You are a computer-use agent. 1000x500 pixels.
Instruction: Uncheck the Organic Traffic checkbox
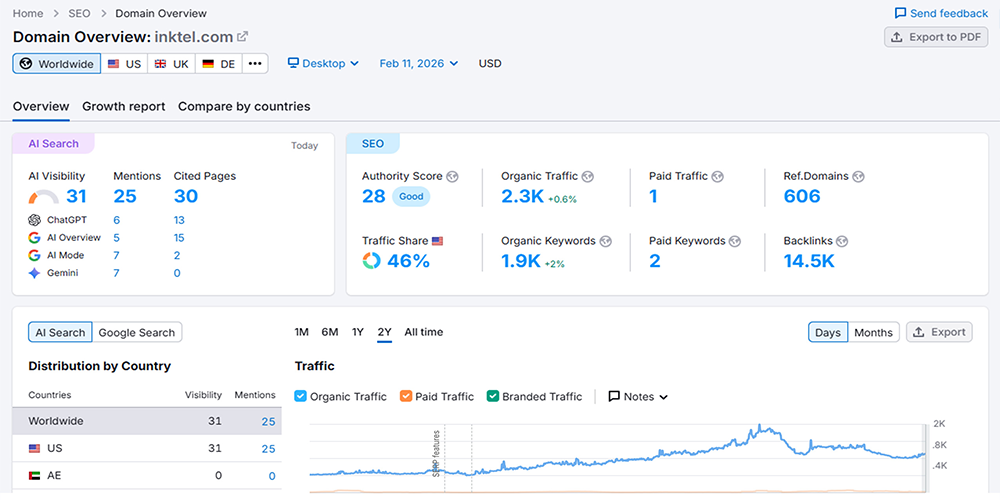pyautogui.click(x=301, y=397)
